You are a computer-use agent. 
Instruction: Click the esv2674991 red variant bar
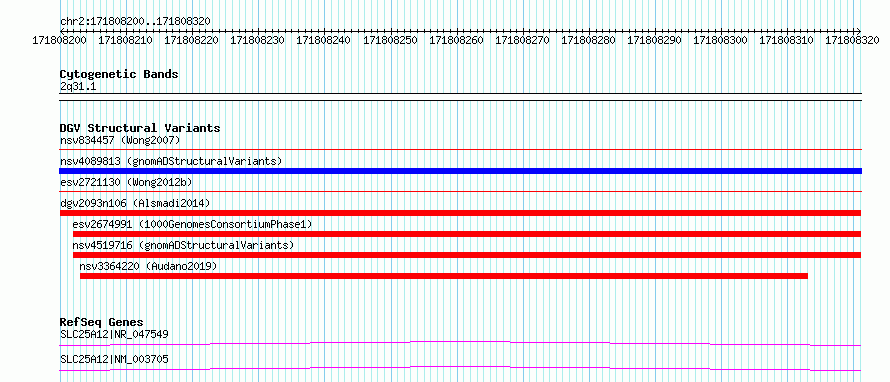[x=467, y=234]
